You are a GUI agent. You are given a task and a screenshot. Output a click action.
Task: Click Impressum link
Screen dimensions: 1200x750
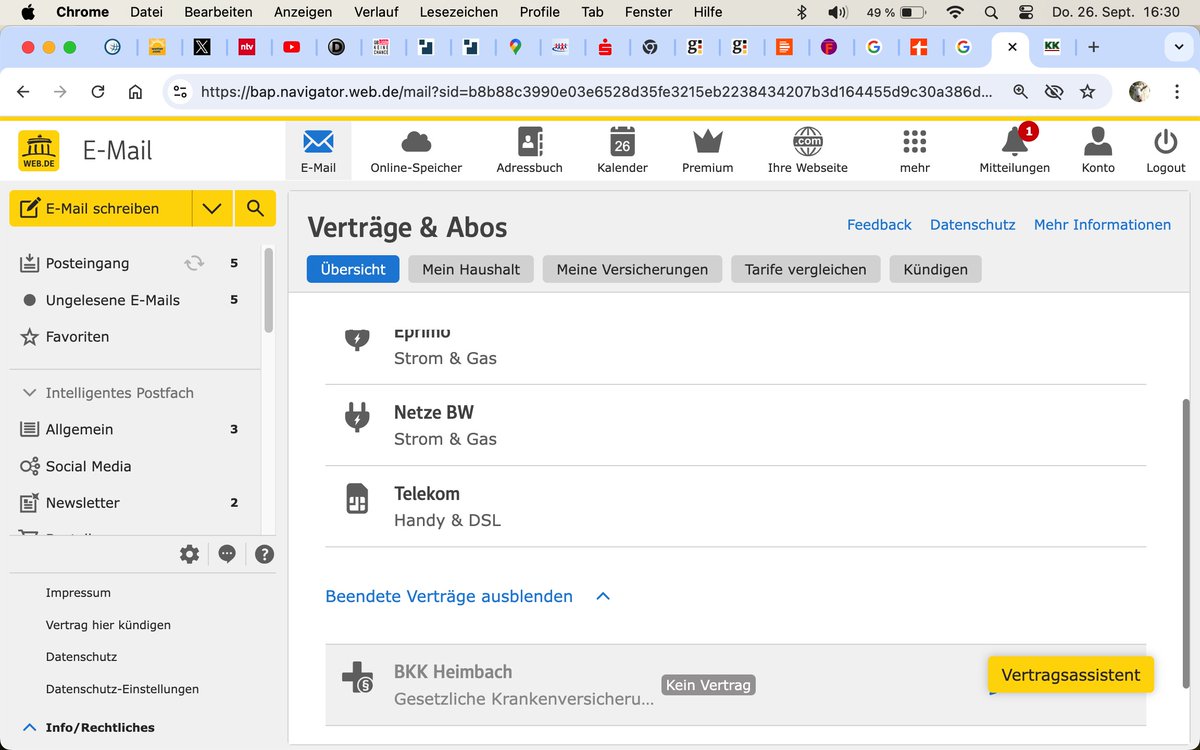pyautogui.click(x=78, y=593)
